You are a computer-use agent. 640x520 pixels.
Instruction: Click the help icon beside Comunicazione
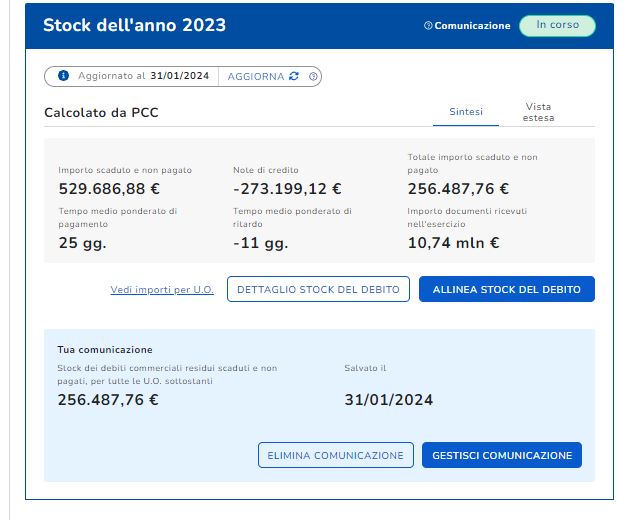tap(428, 26)
